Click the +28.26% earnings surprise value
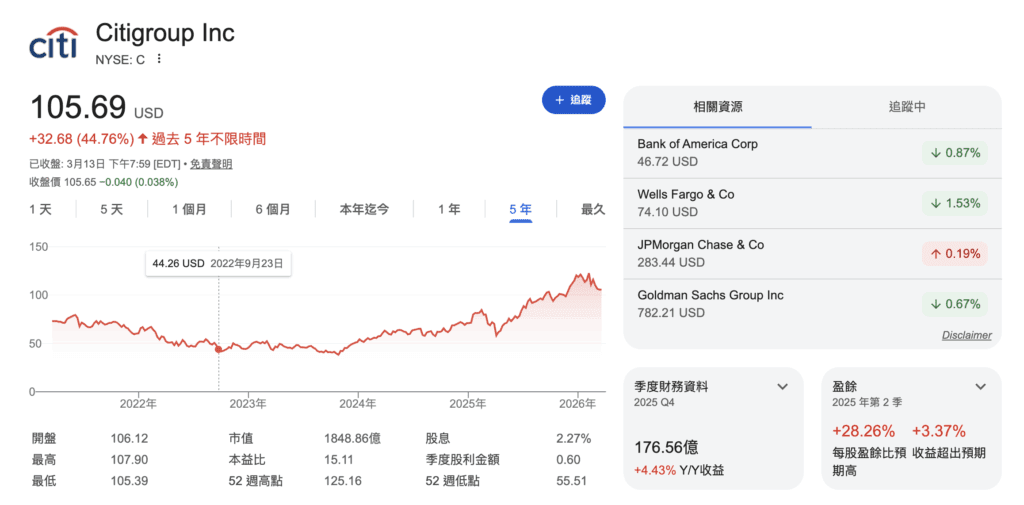The width and height of the screenshot is (1024, 505). click(x=863, y=431)
